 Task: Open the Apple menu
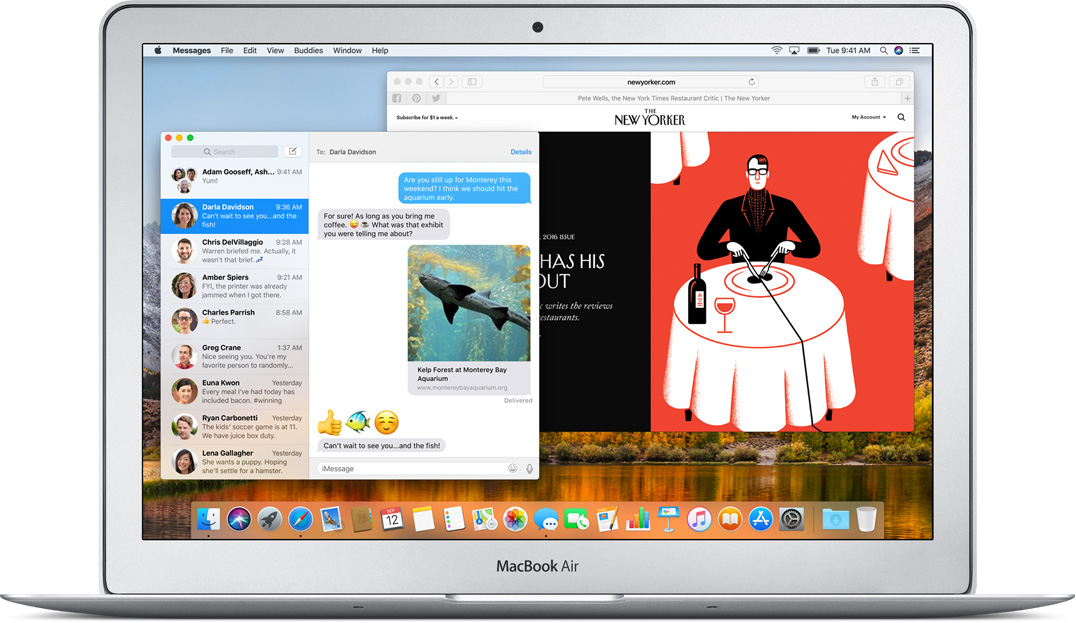tap(157, 50)
